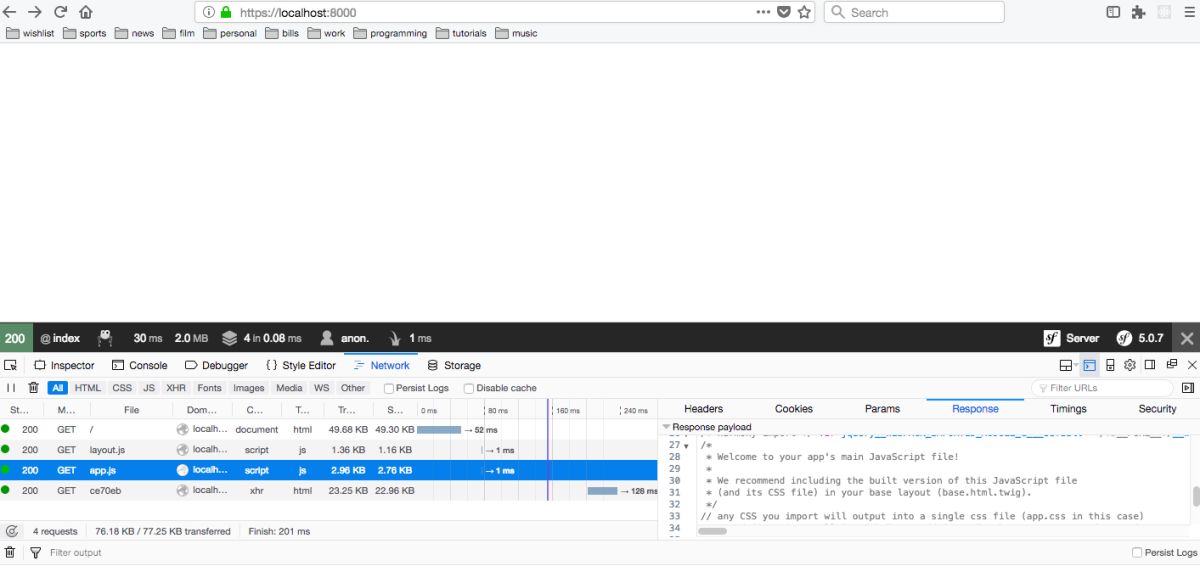The image size is (1200, 583).
Task: Show the Timings tab of request
Action: [x=1068, y=409]
